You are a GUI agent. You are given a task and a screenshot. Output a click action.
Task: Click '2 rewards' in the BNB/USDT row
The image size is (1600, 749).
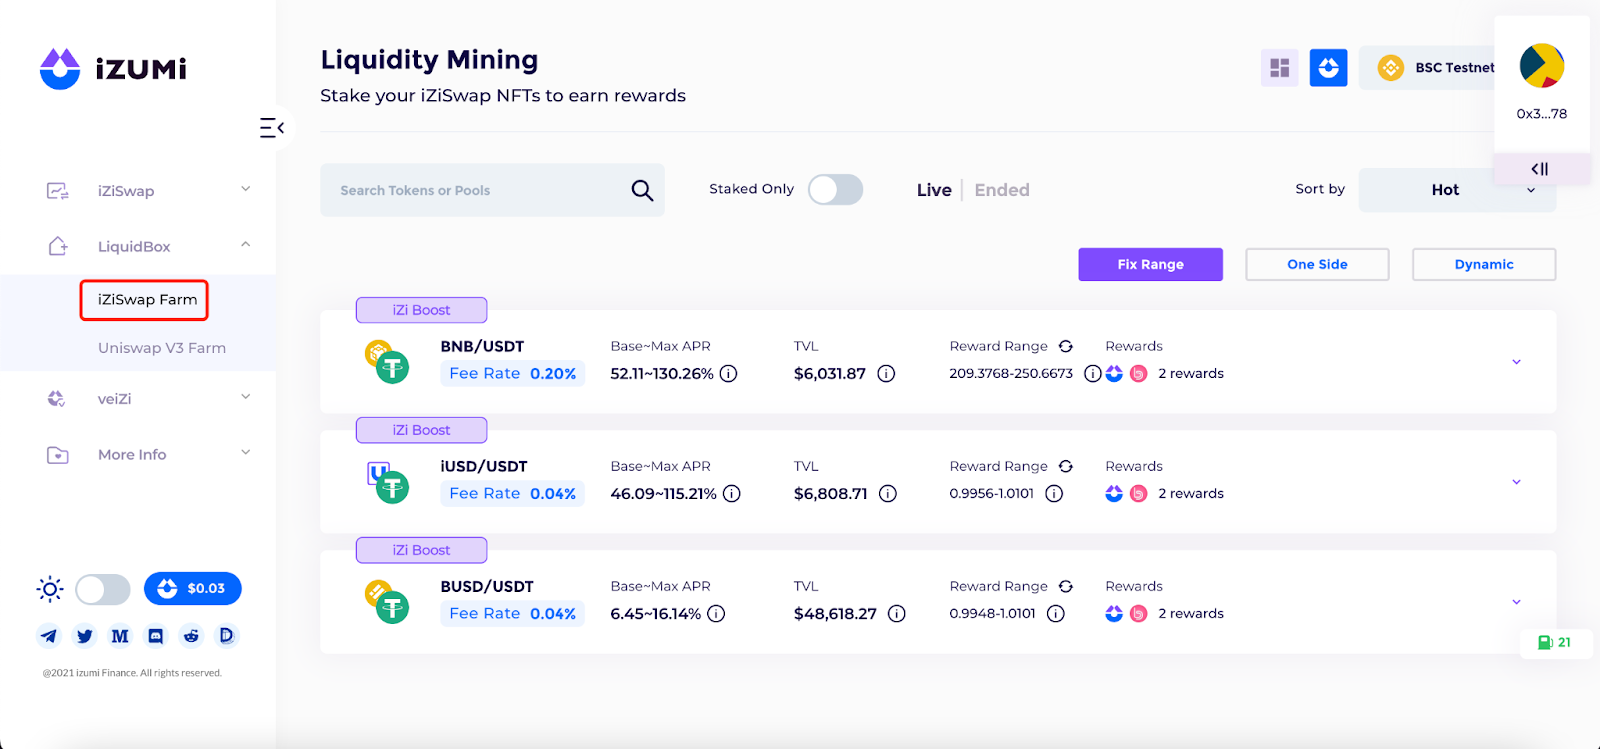(x=1191, y=373)
